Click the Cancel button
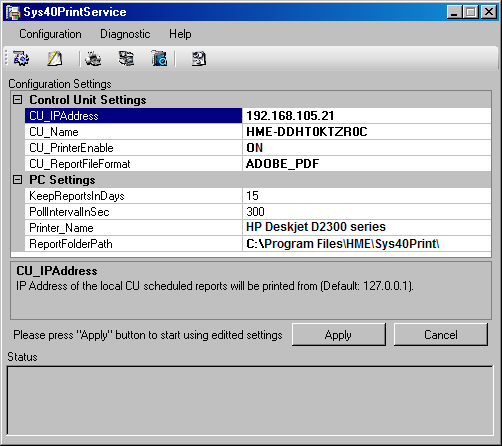Screen dimensions: 502x446 coord(441,334)
